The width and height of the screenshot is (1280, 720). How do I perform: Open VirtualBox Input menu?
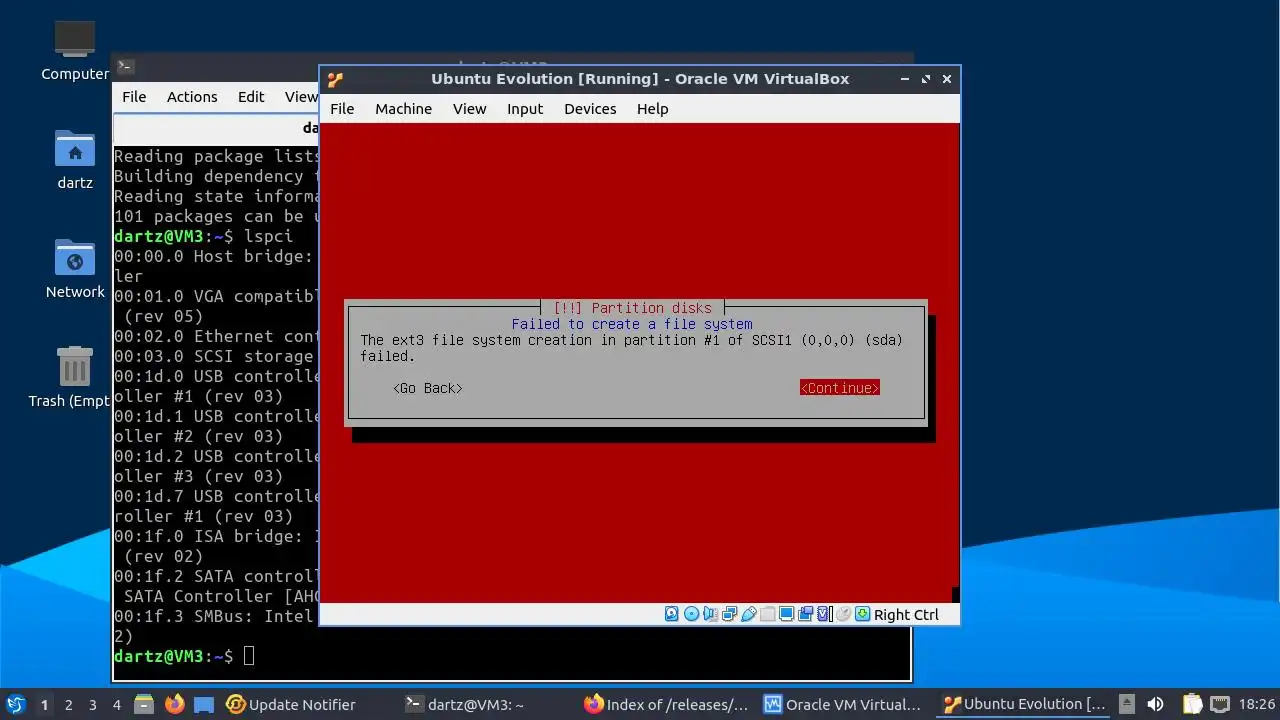tap(525, 109)
